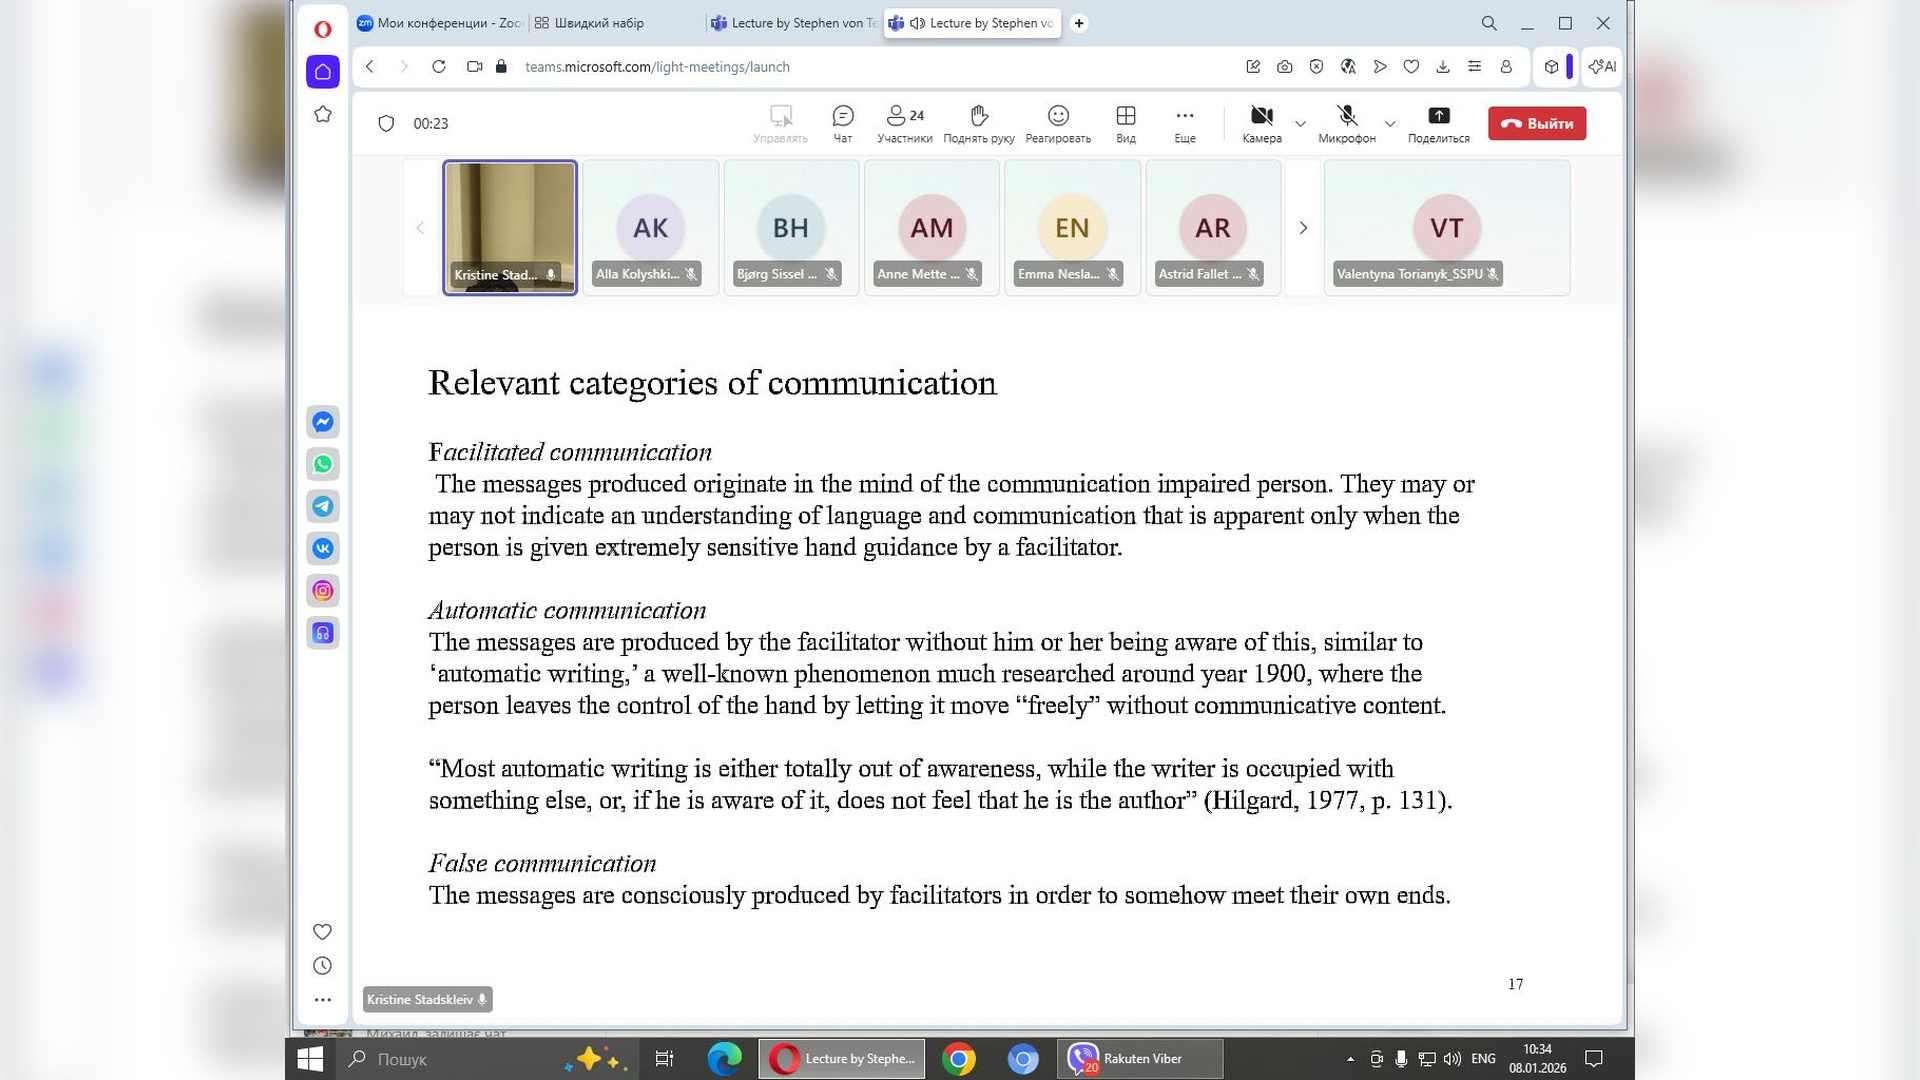Click Поделиться share screen icon

pyautogui.click(x=1438, y=123)
